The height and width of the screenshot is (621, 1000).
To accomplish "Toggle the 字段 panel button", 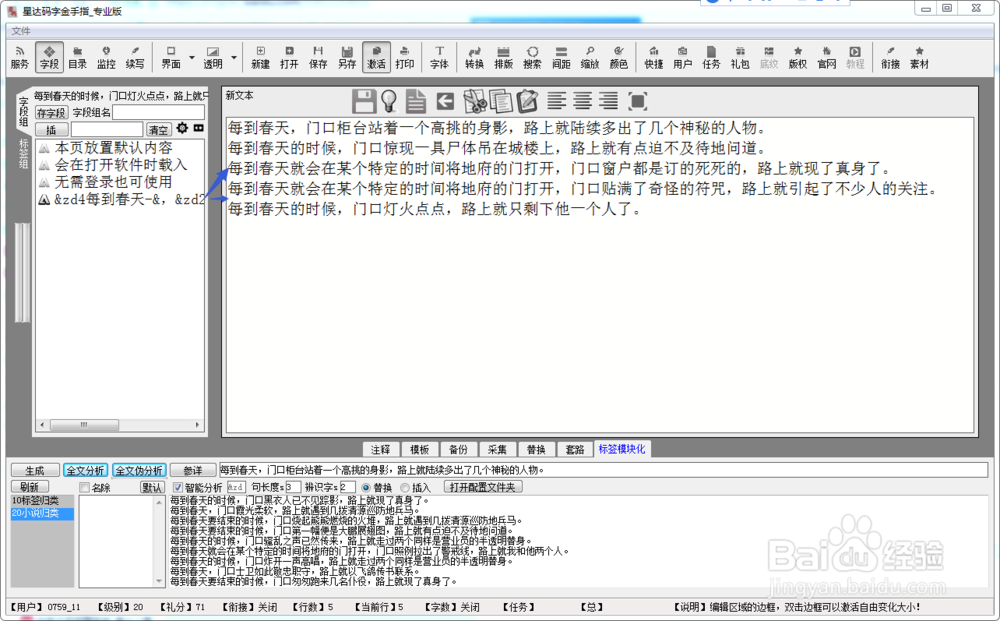I will [49, 57].
